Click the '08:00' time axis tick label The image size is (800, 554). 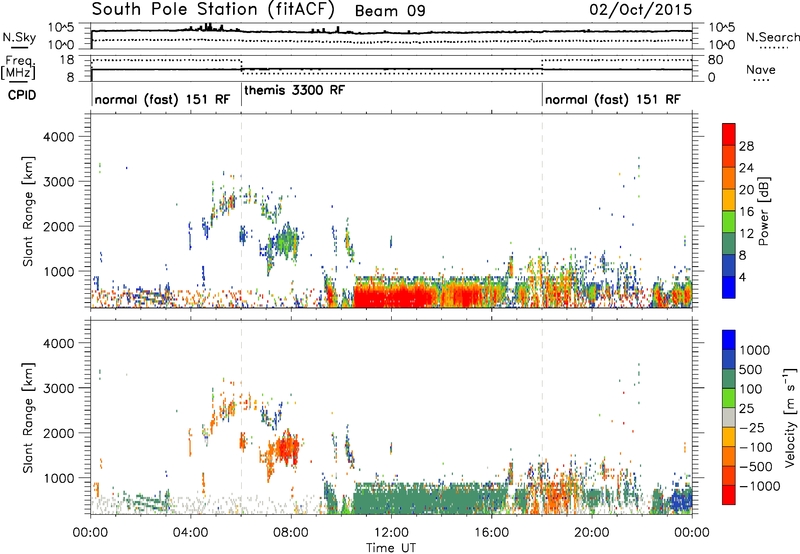291,532
